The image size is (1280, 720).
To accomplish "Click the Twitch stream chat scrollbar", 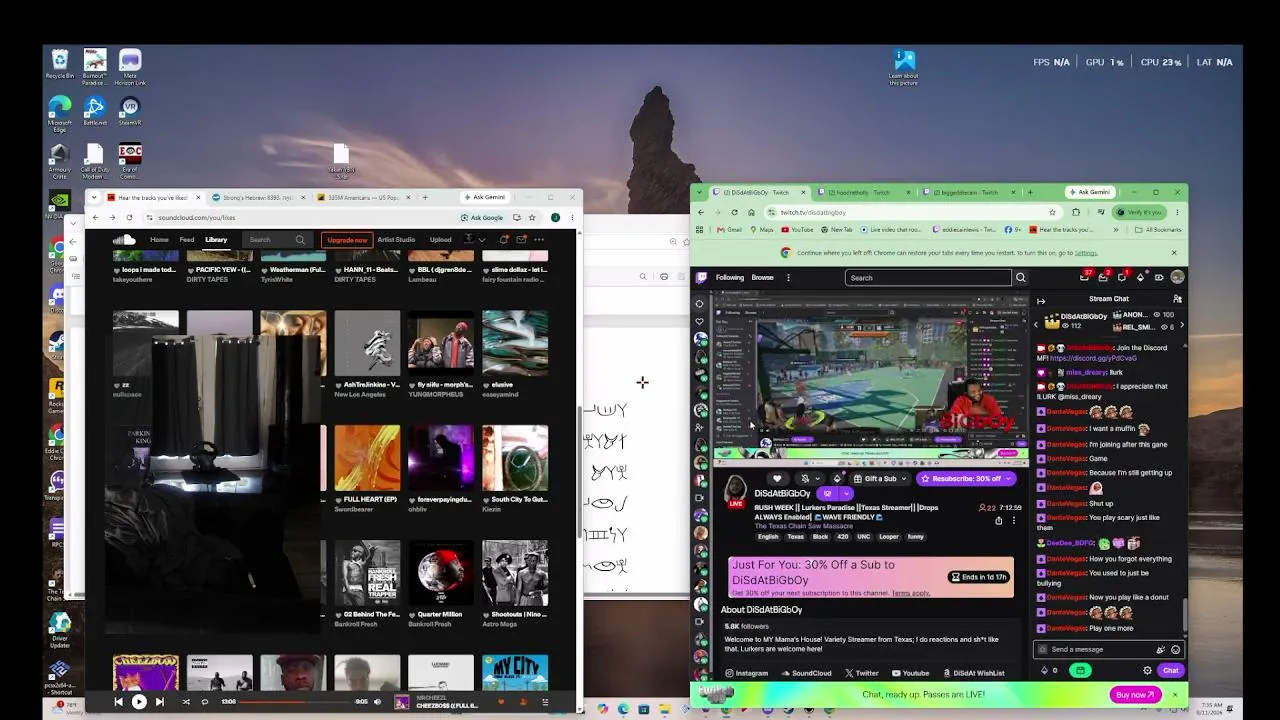I will (x=1185, y=615).
